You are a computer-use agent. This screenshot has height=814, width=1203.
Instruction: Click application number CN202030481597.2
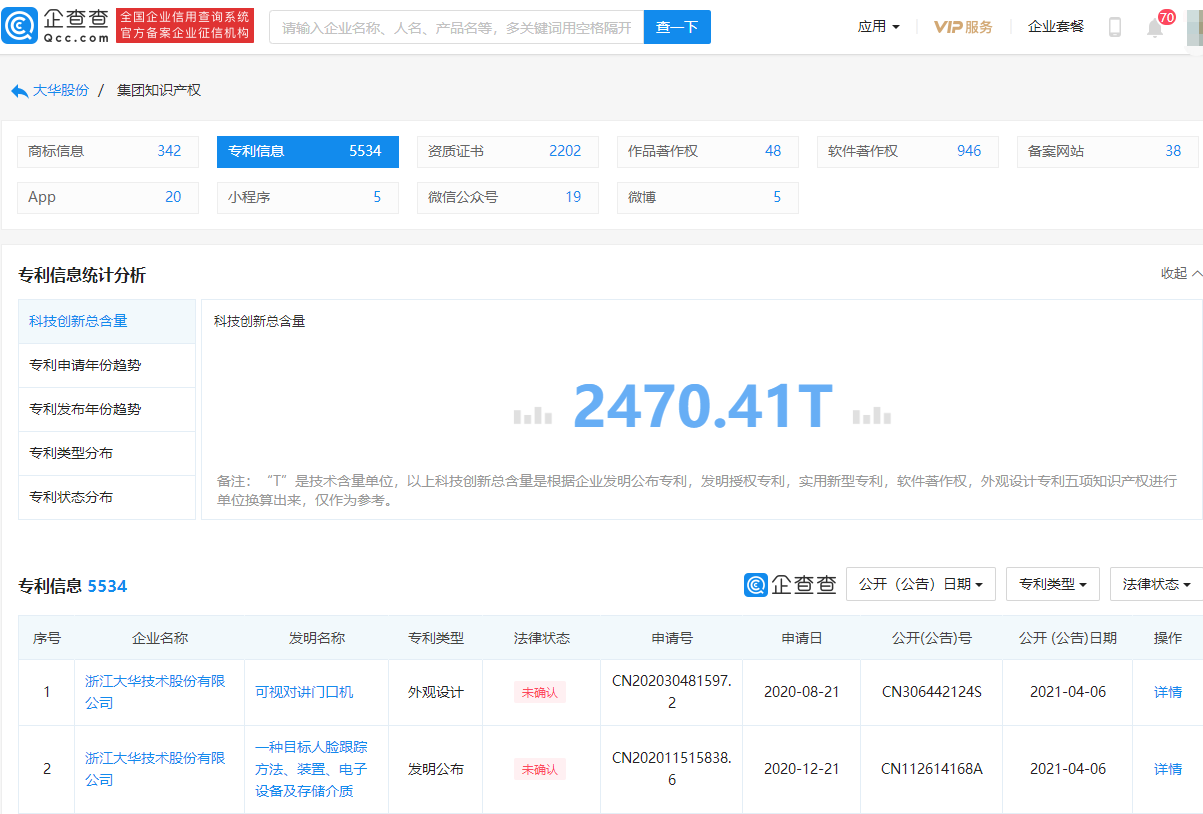(x=672, y=692)
